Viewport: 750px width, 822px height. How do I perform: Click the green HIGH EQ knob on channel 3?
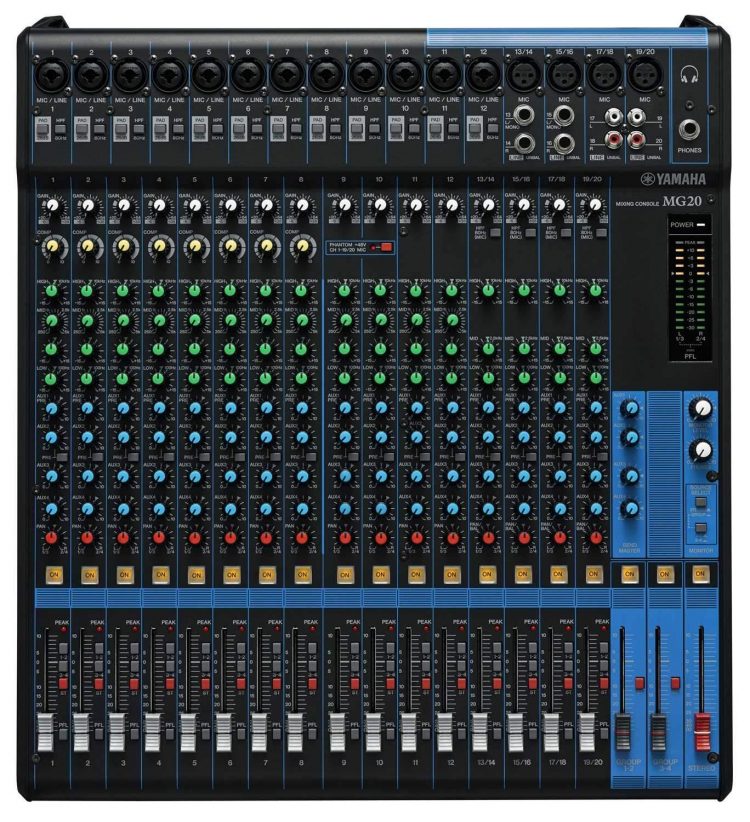click(123, 291)
